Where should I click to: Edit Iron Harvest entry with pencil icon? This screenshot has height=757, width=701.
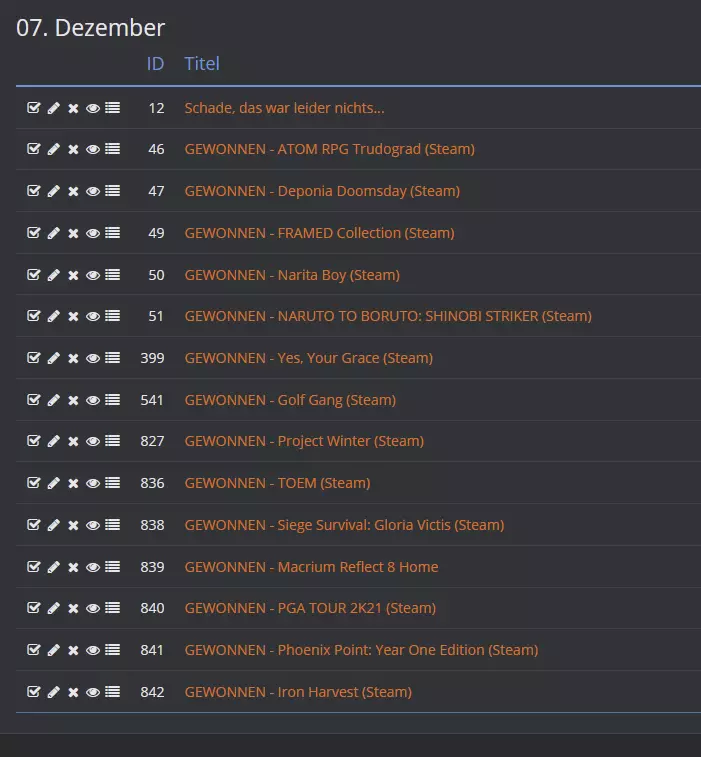point(53,692)
